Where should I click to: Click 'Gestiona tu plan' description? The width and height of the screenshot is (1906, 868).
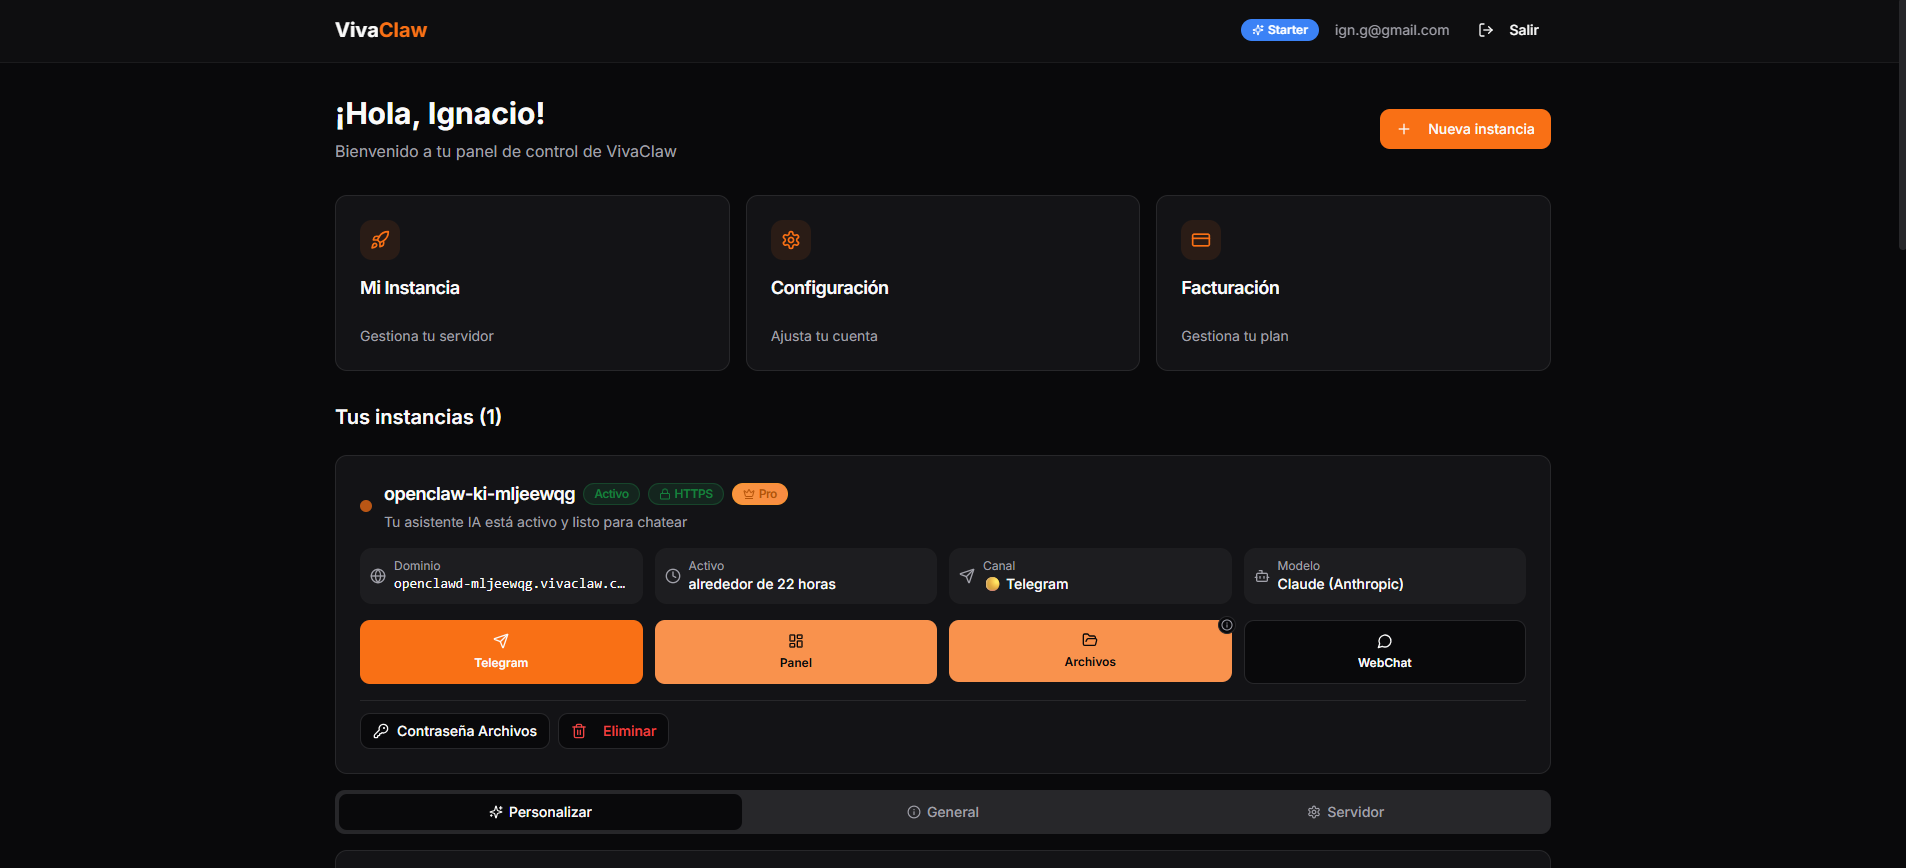click(x=1235, y=336)
